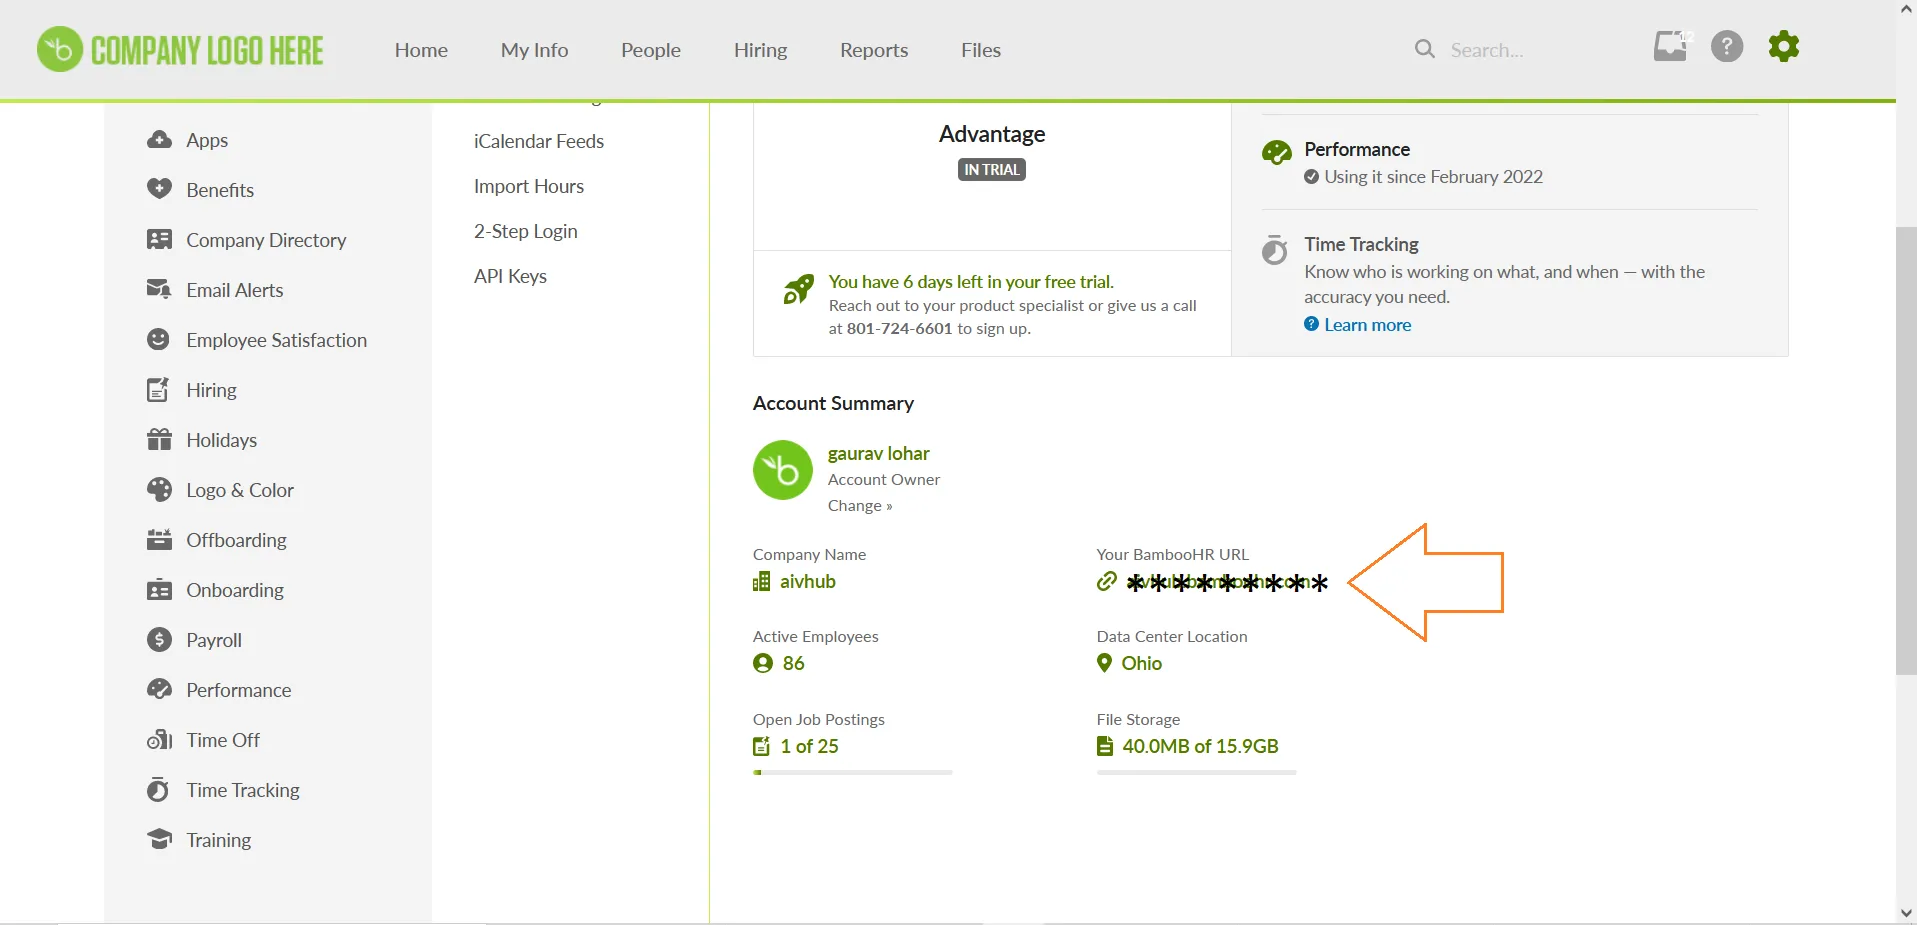Open the settings gear icon

click(x=1784, y=46)
